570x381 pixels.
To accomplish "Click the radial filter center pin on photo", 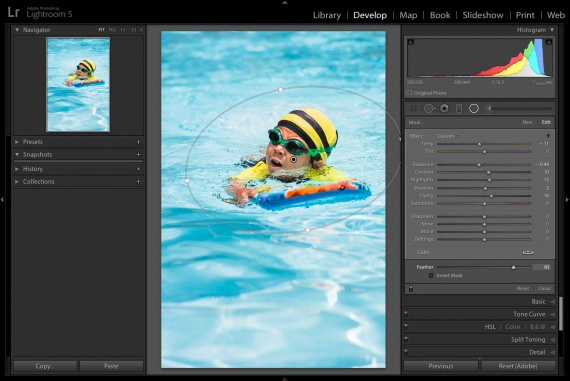I will click(294, 159).
